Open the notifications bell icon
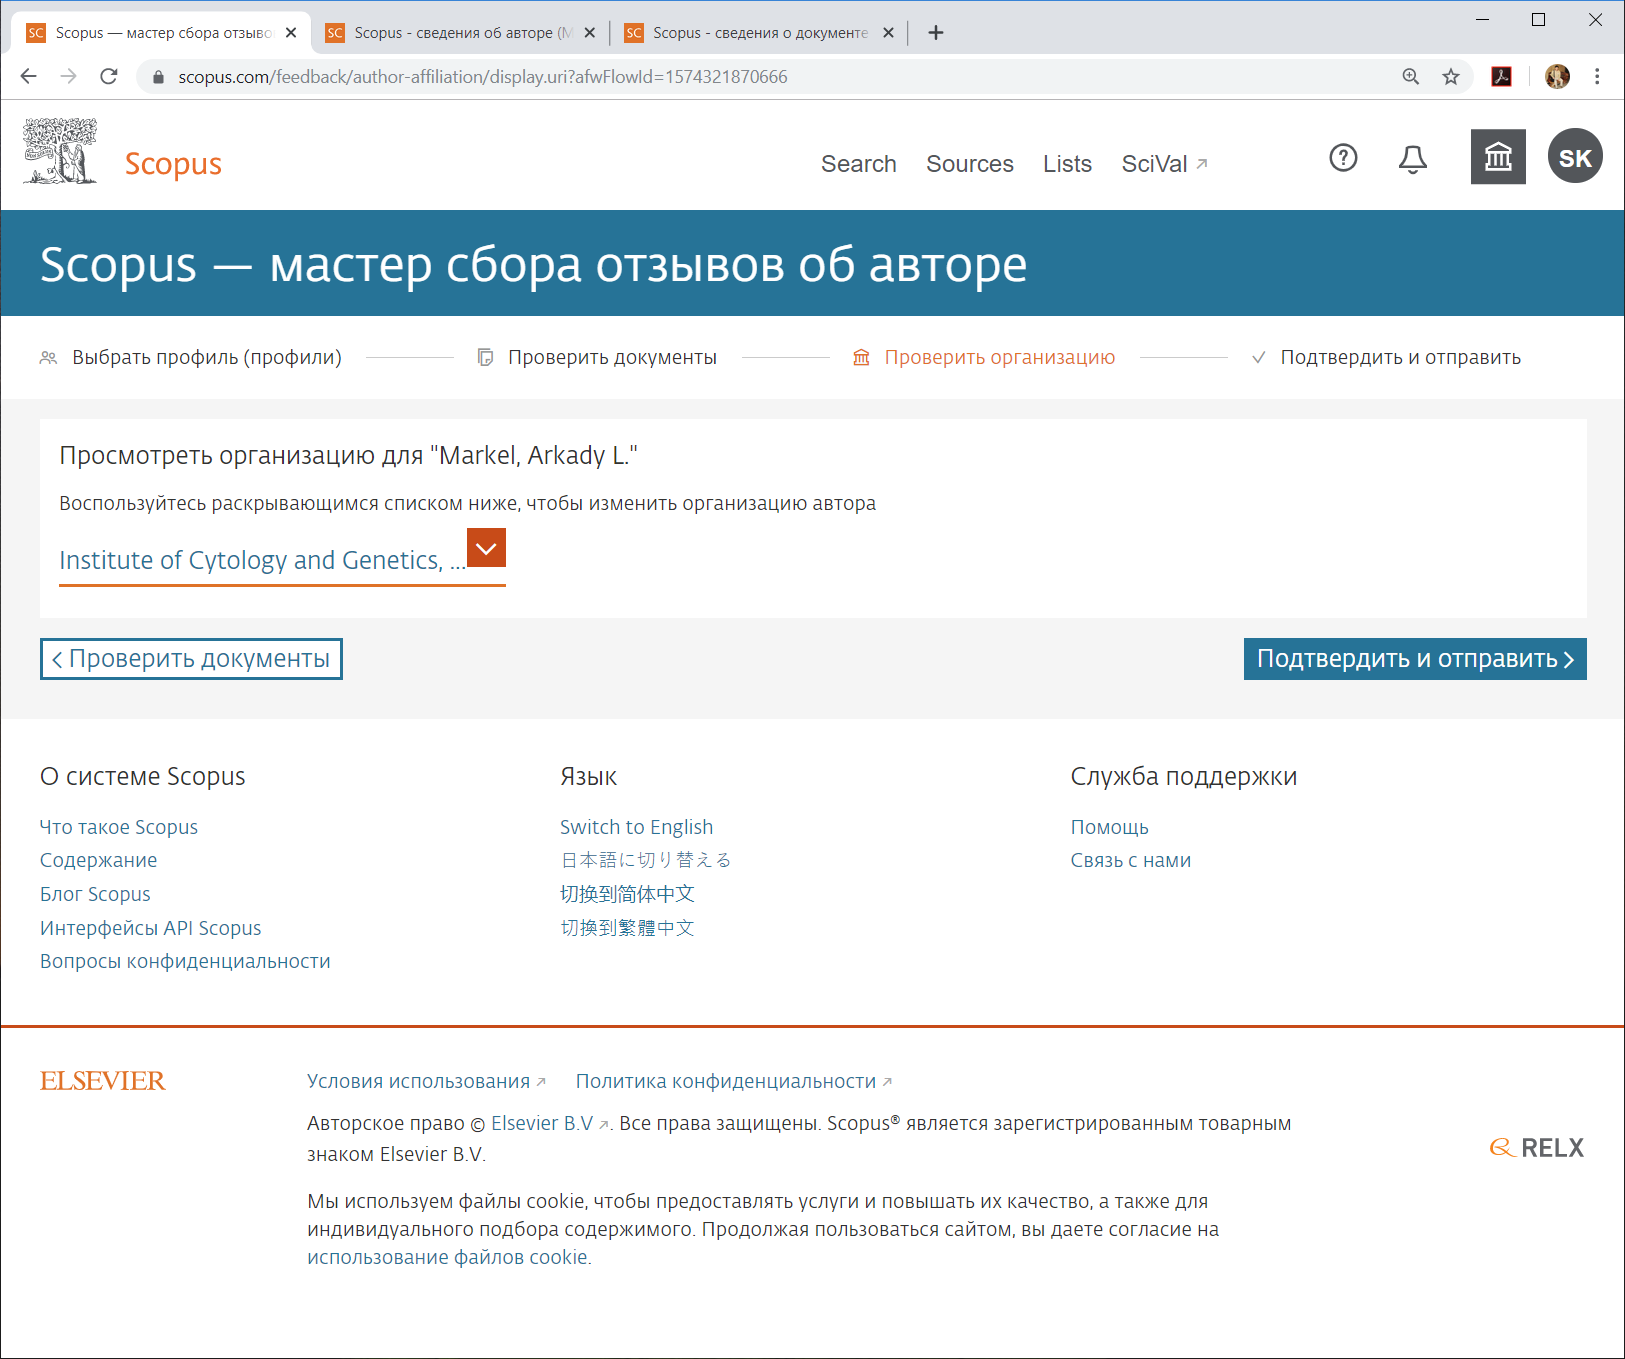The width and height of the screenshot is (1625, 1359). (1412, 158)
